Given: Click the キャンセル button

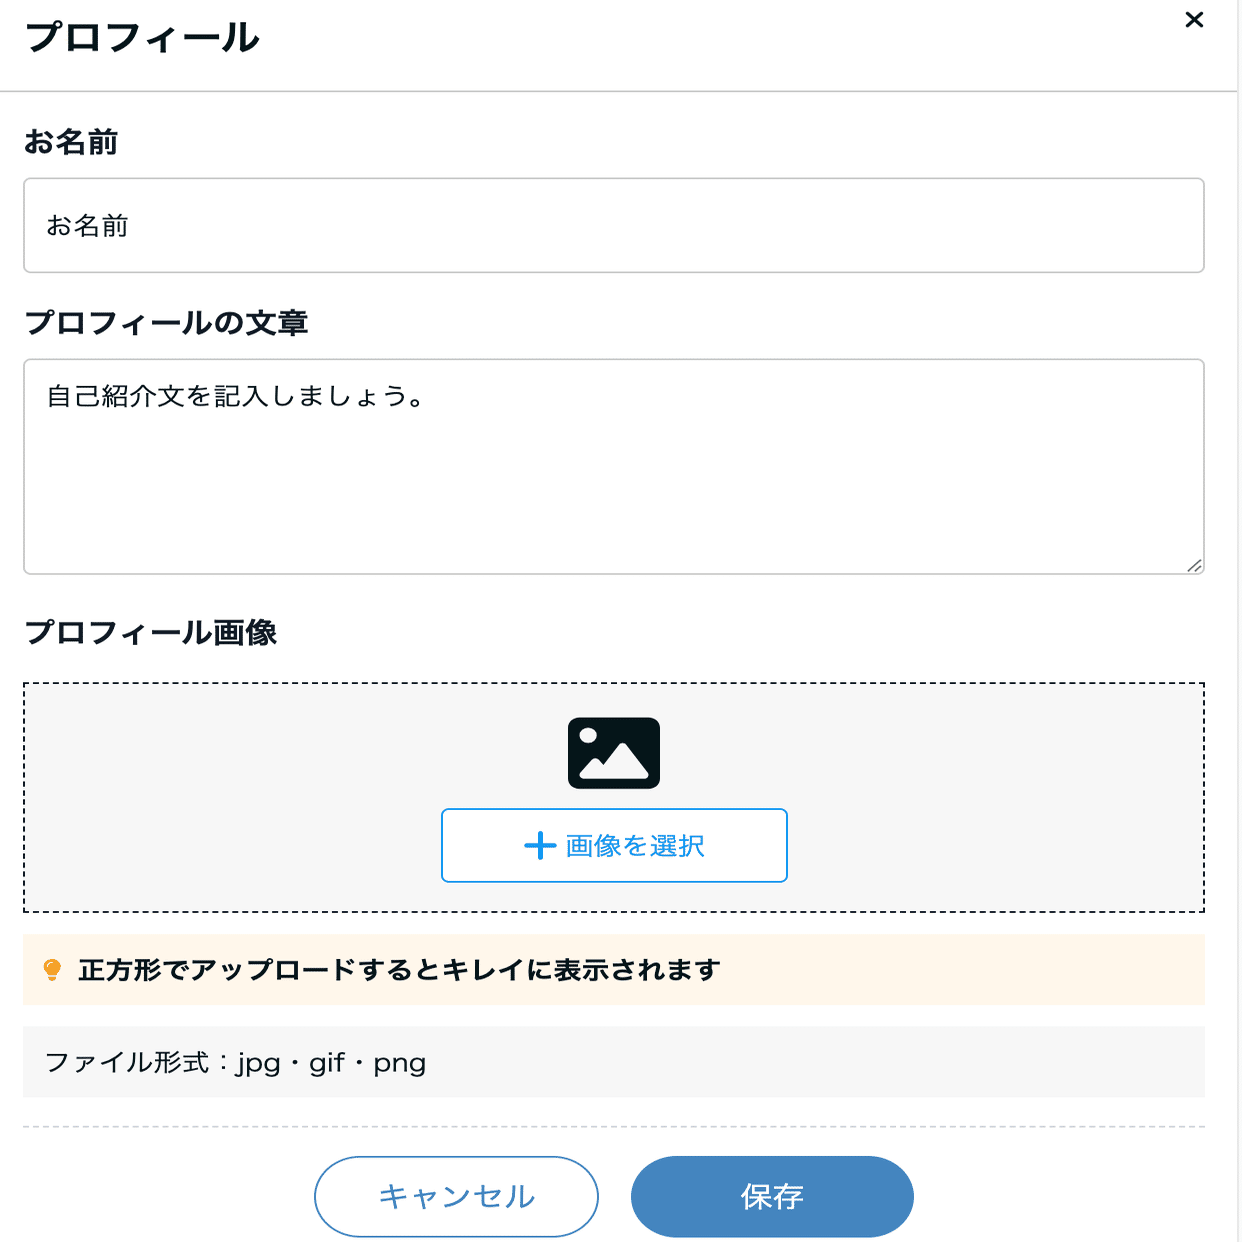Looking at the screenshot, I should (456, 1196).
